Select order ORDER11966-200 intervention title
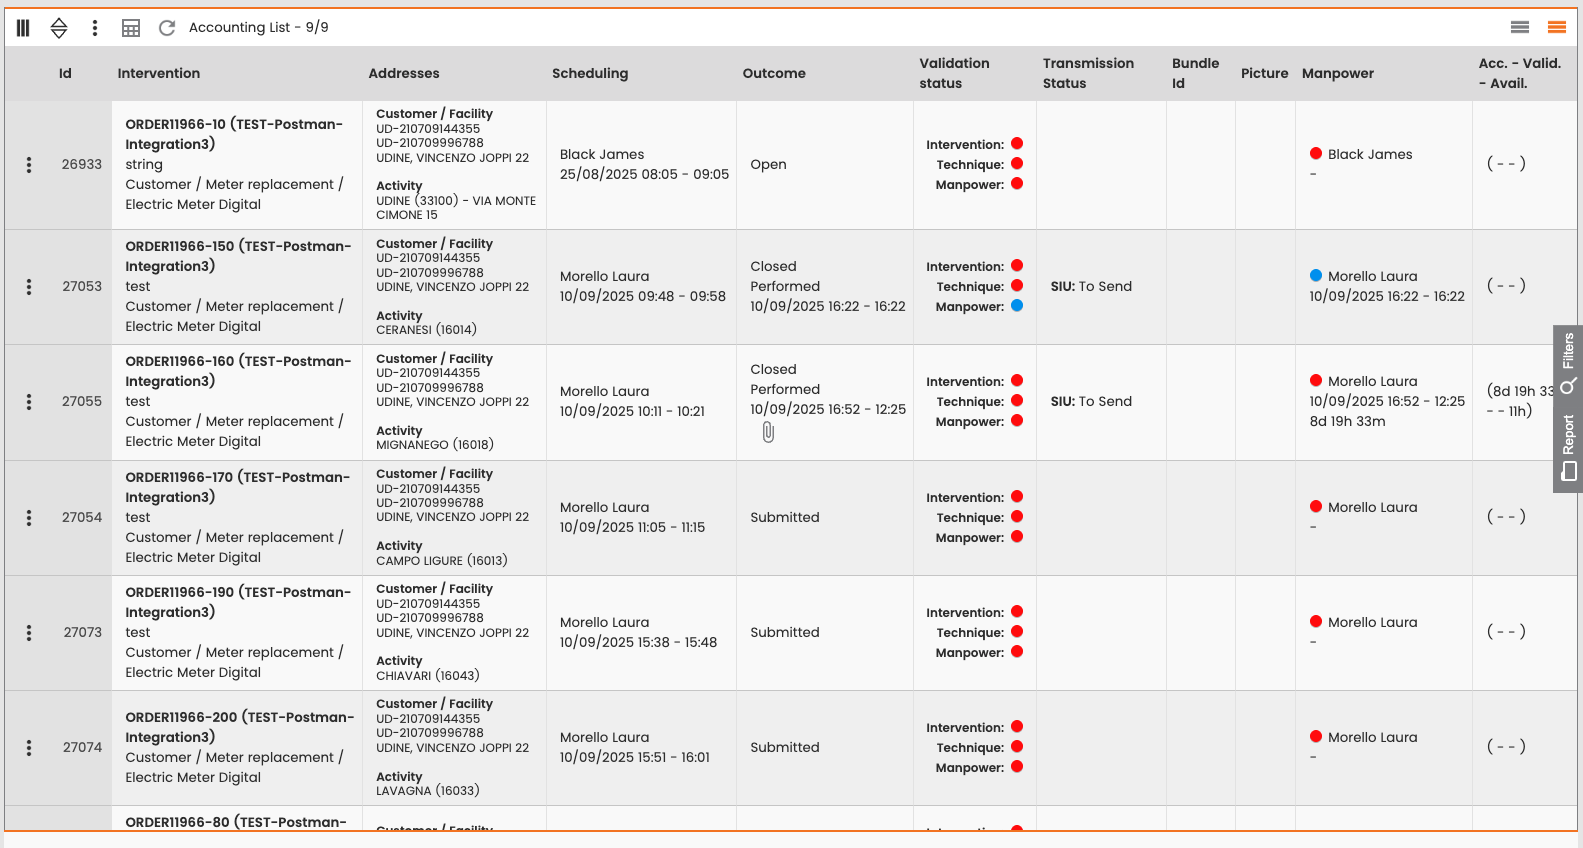 click(240, 727)
